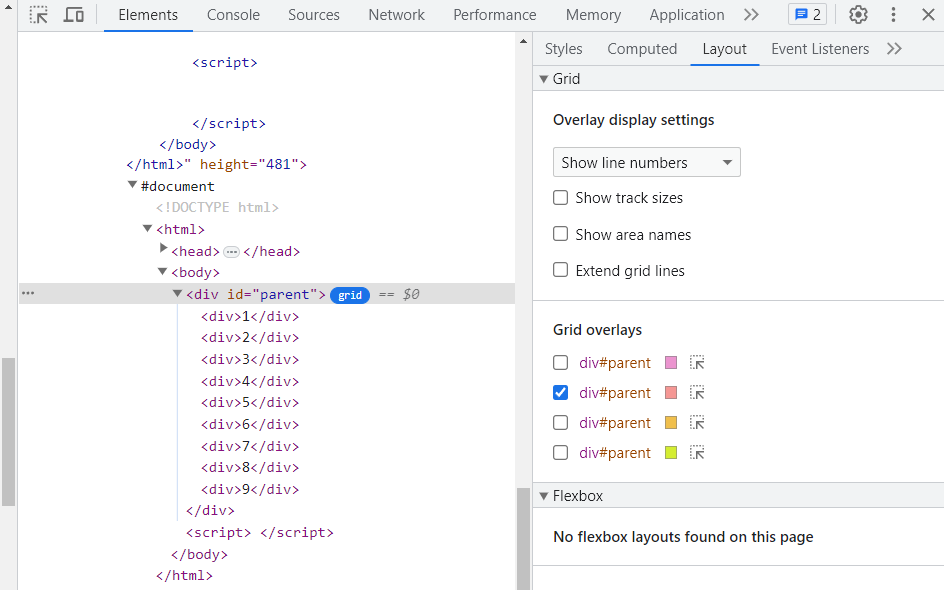Image resolution: width=944 pixels, height=590 pixels.
Task: Enable Show track sizes checkbox
Action: (561, 198)
